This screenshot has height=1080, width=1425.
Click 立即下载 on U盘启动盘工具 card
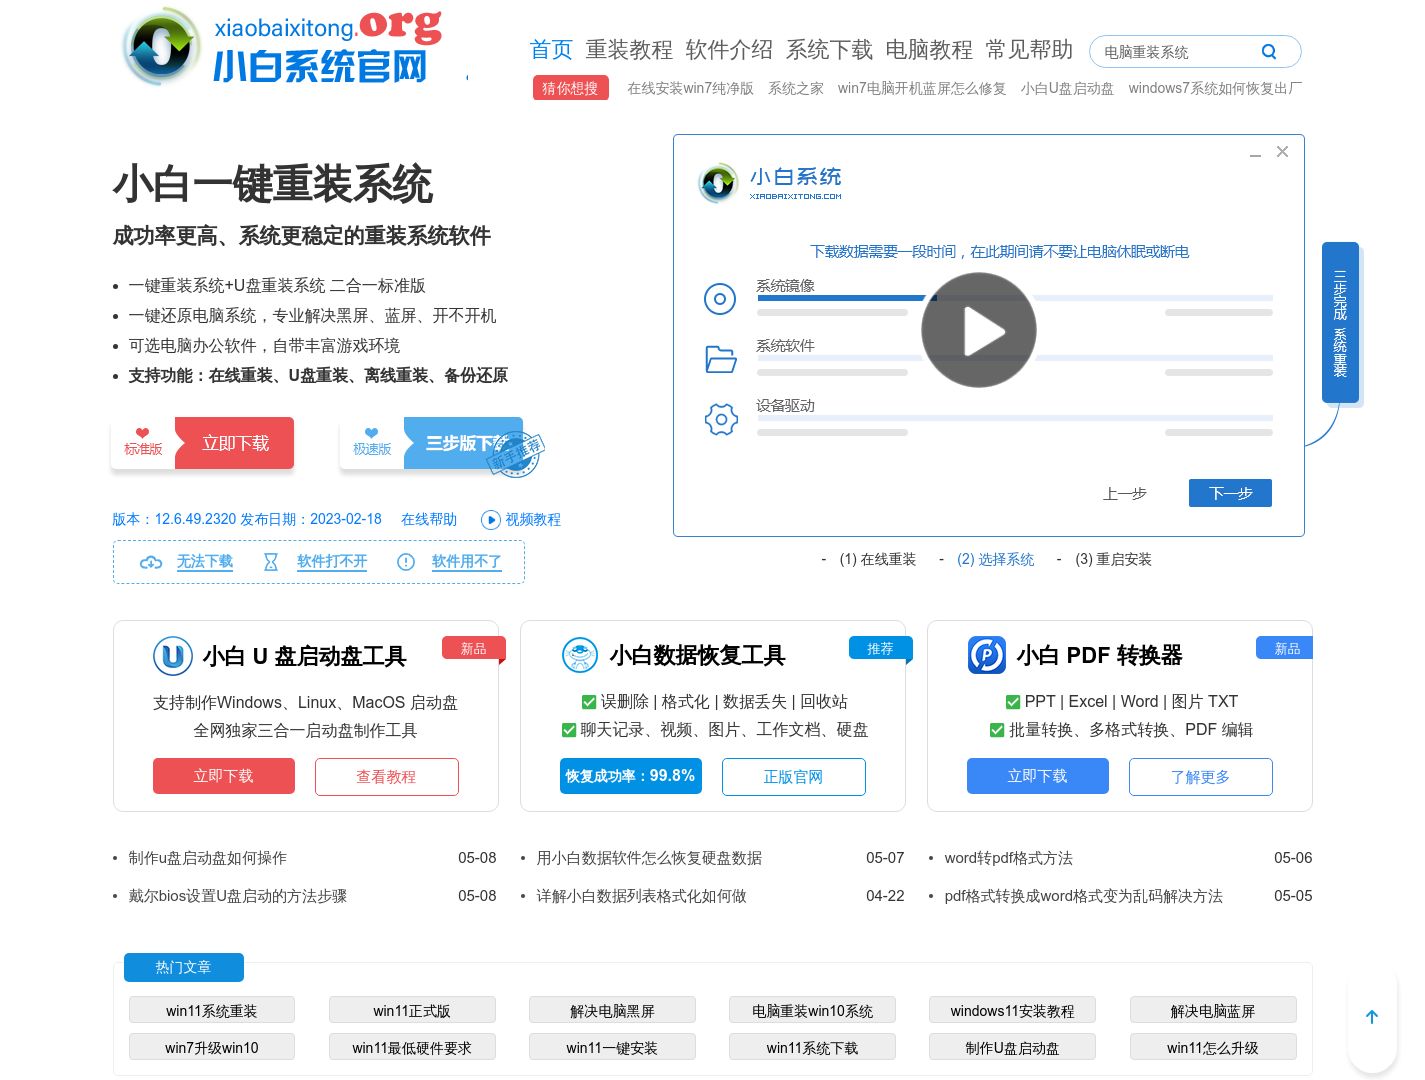tap(224, 776)
